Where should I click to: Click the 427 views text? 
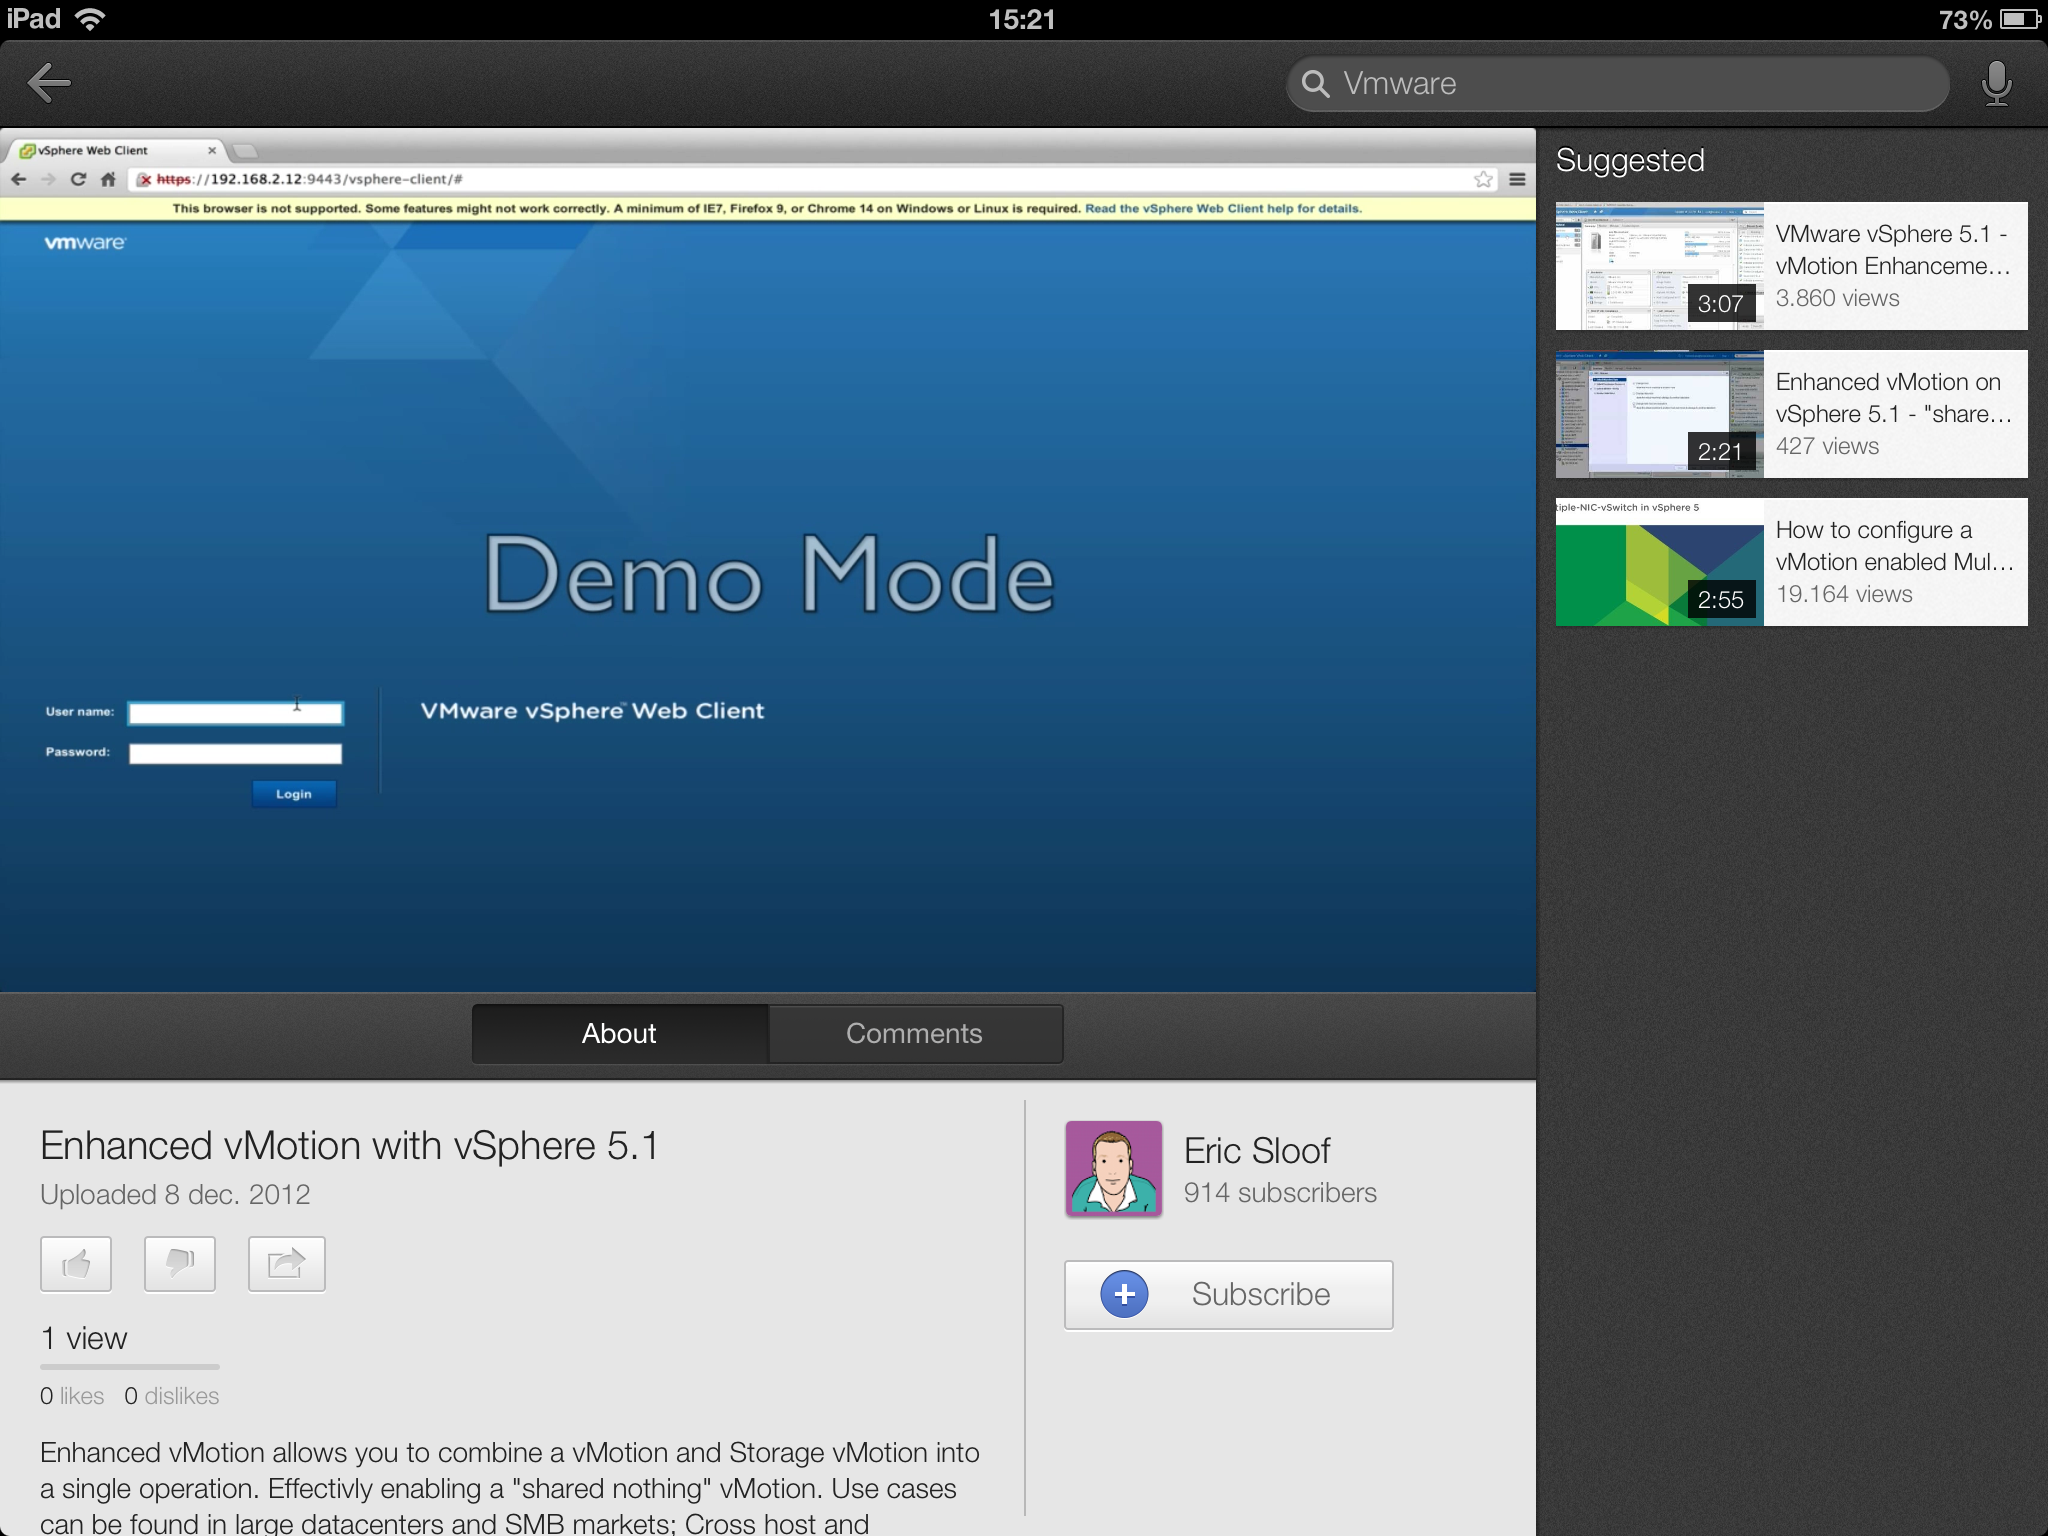click(x=1827, y=446)
